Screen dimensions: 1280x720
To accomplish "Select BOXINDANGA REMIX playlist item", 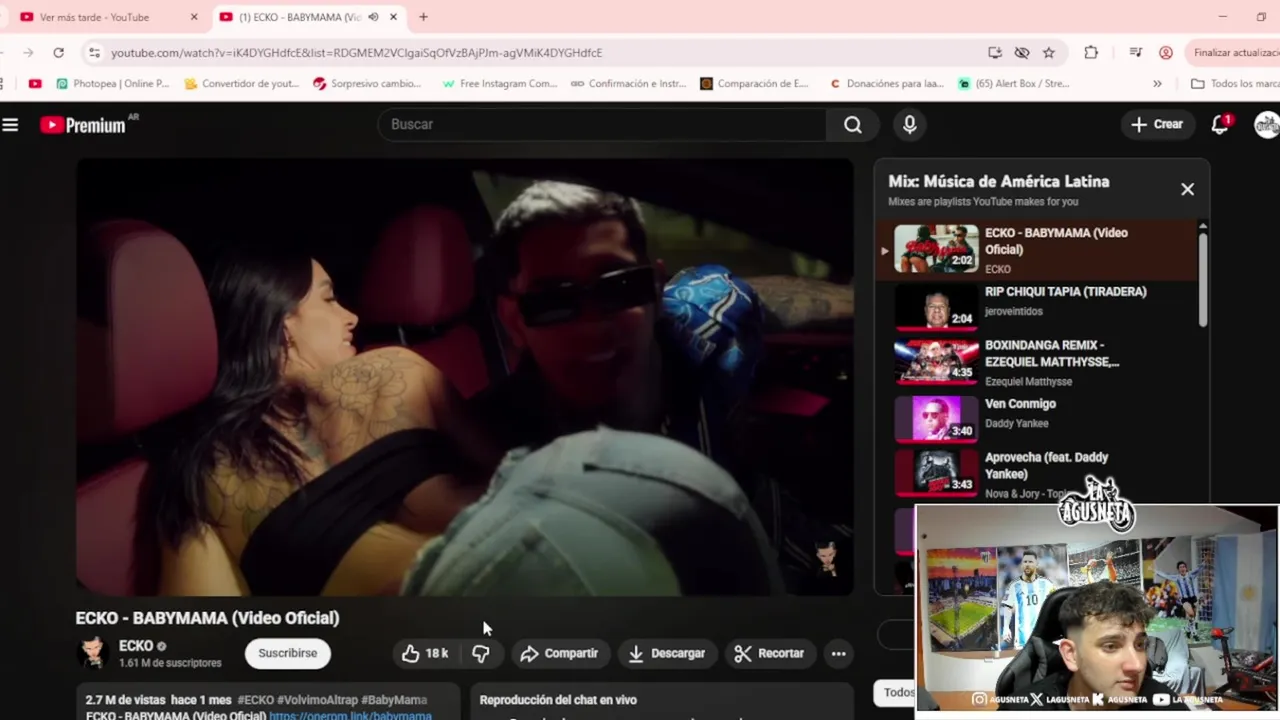I will tap(1036, 361).
